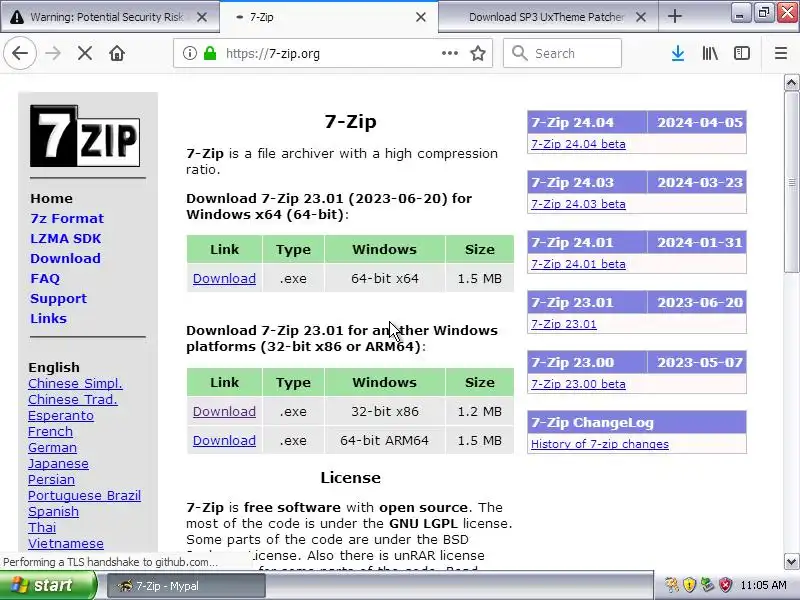Open a new tab with plus button
The image size is (800, 600).
click(674, 16)
